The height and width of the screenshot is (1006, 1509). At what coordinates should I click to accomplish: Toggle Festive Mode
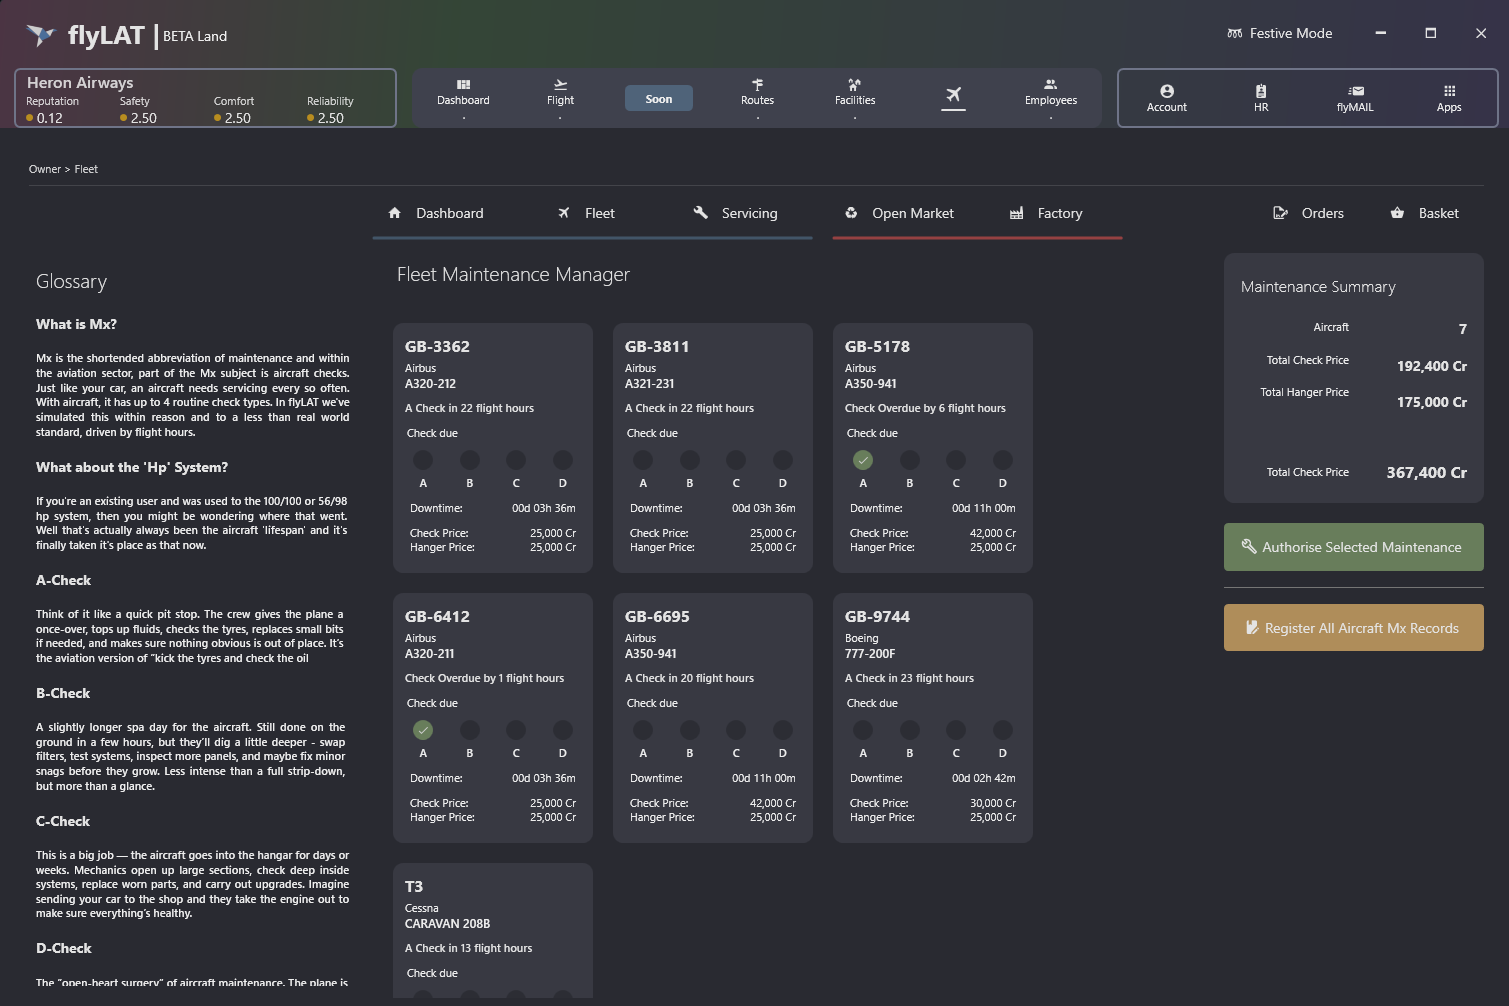[1279, 33]
